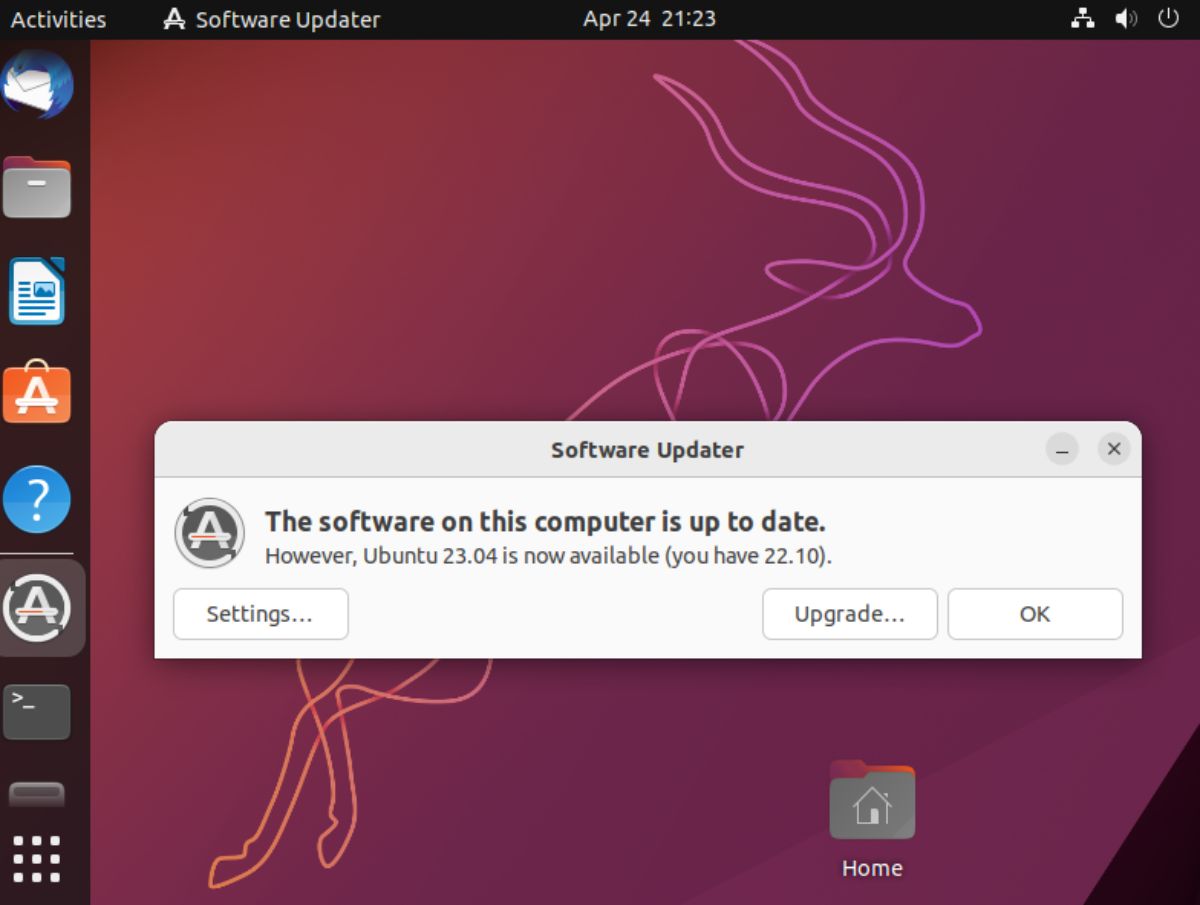Click the Ubuntu 23.04 availability message
Image resolution: width=1200 pixels, height=905 pixels.
click(548, 555)
